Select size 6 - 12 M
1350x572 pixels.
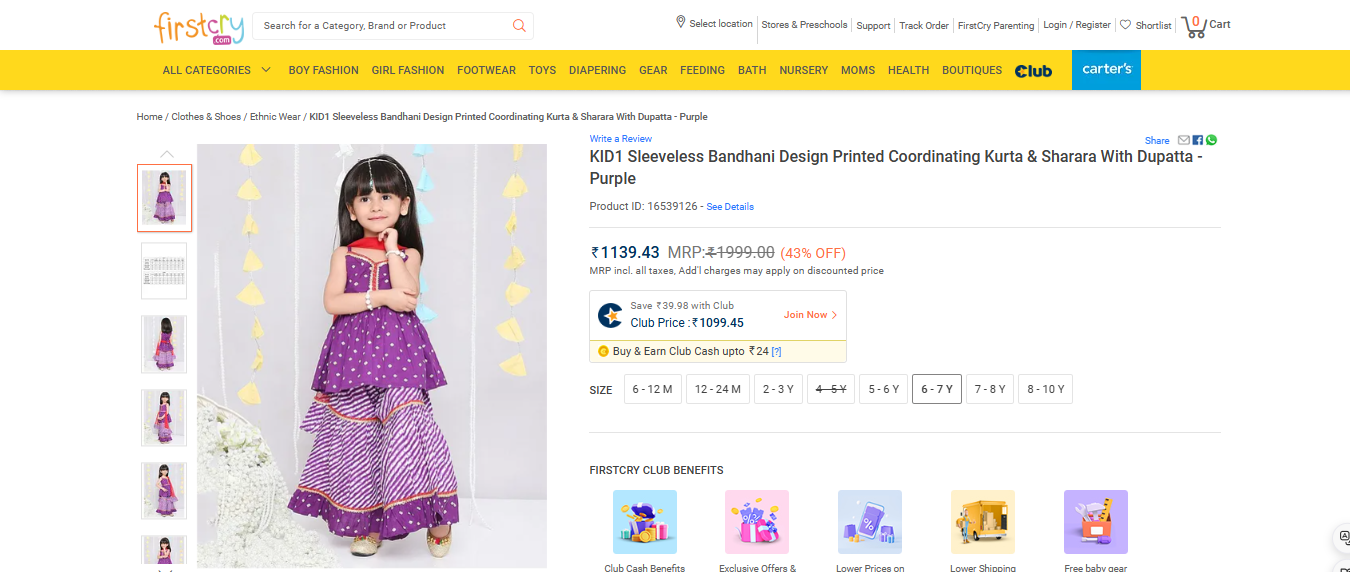[652, 389]
